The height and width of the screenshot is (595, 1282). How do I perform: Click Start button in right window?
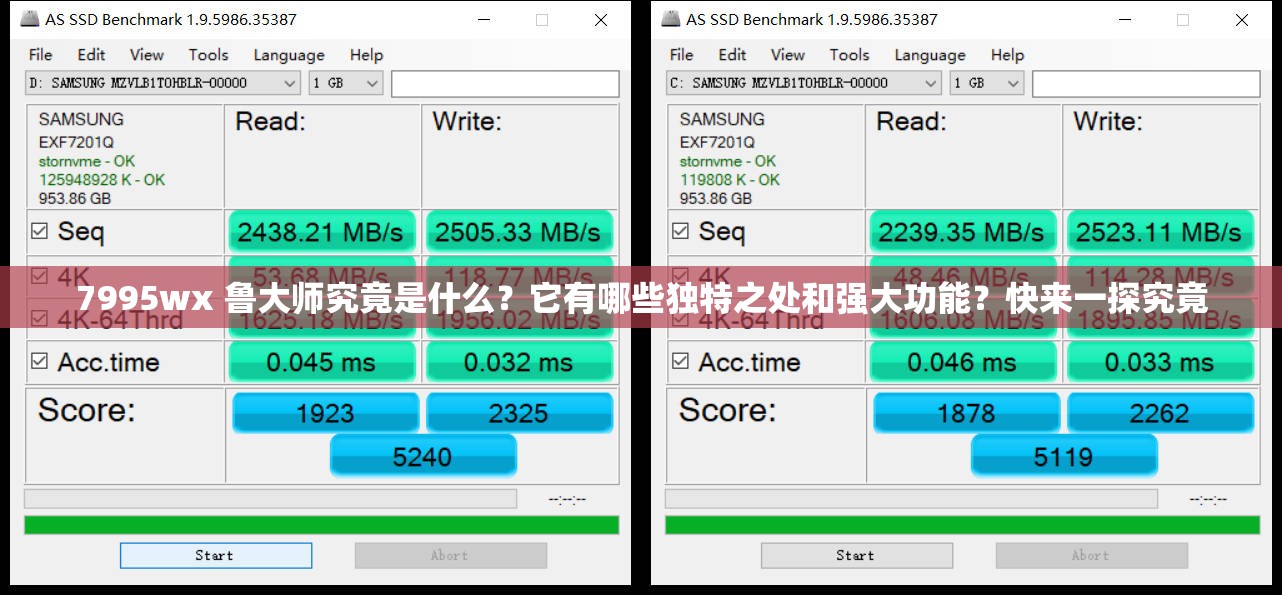(x=857, y=555)
